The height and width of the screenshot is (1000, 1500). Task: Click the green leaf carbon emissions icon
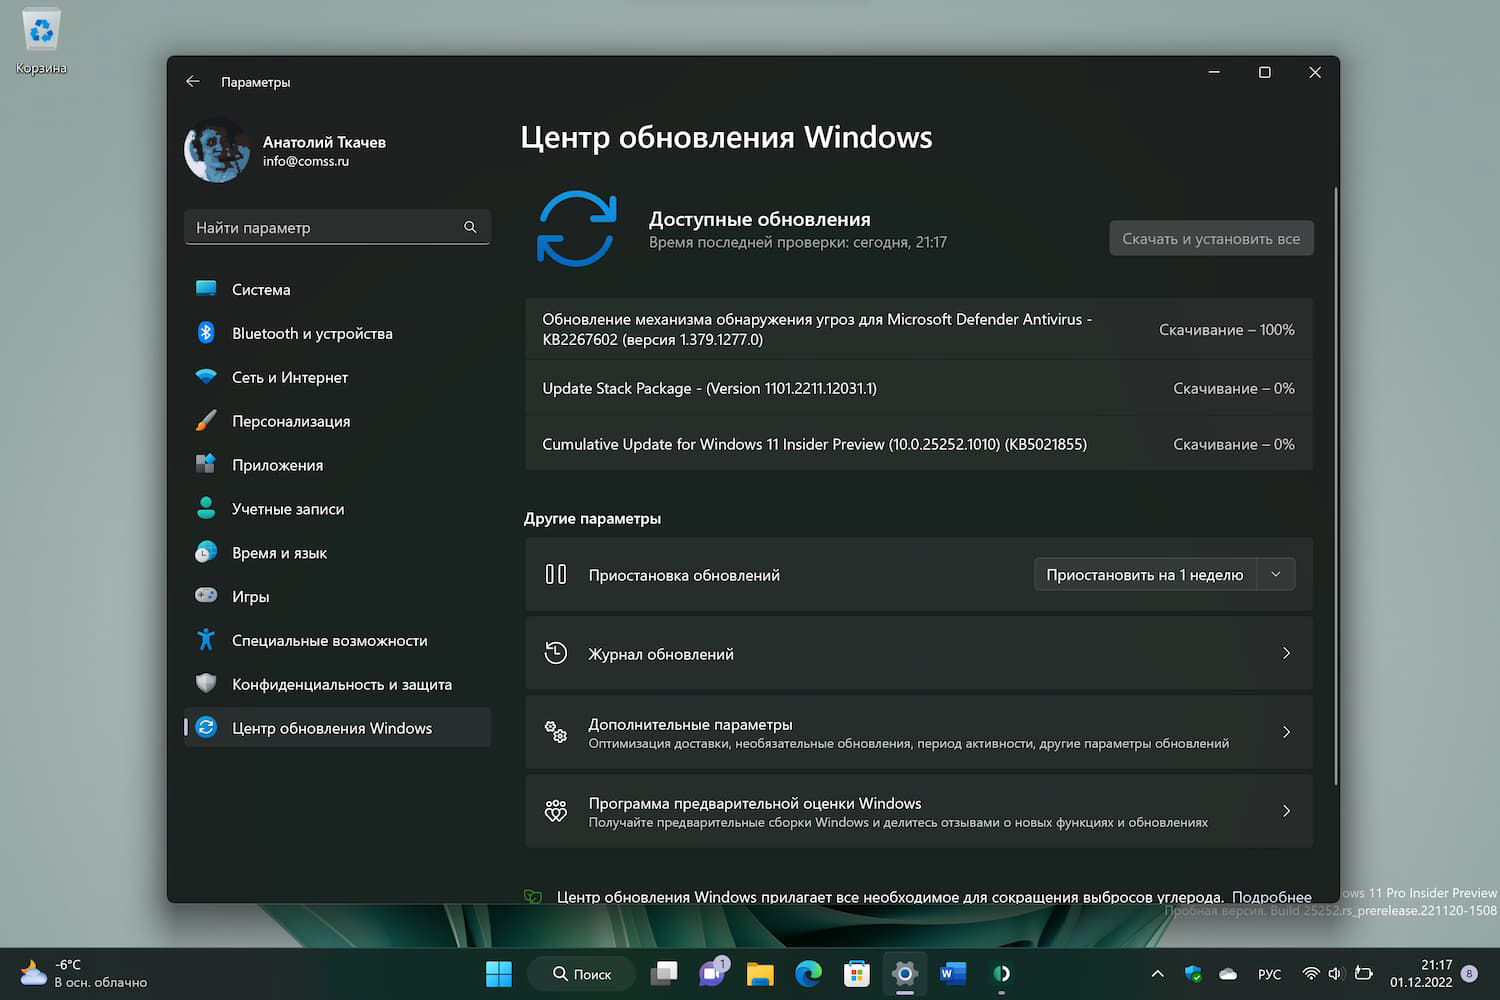coord(533,896)
